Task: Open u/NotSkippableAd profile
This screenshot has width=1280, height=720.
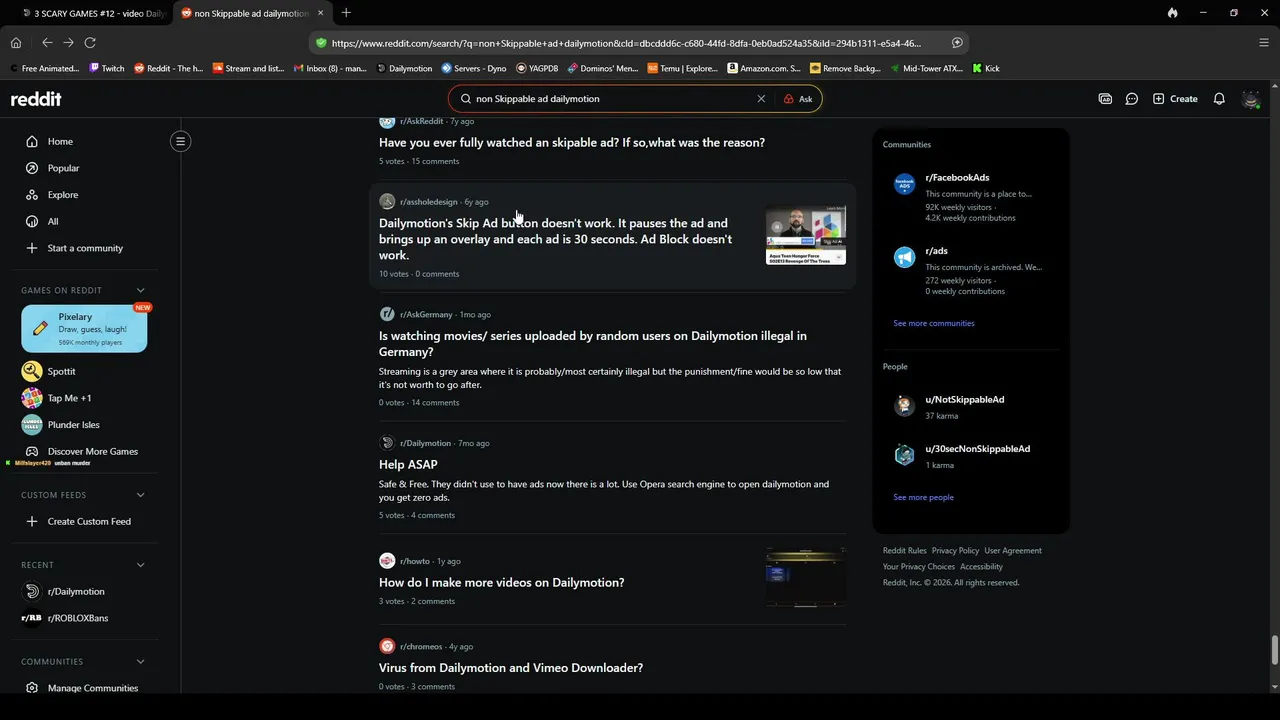Action: (964, 400)
